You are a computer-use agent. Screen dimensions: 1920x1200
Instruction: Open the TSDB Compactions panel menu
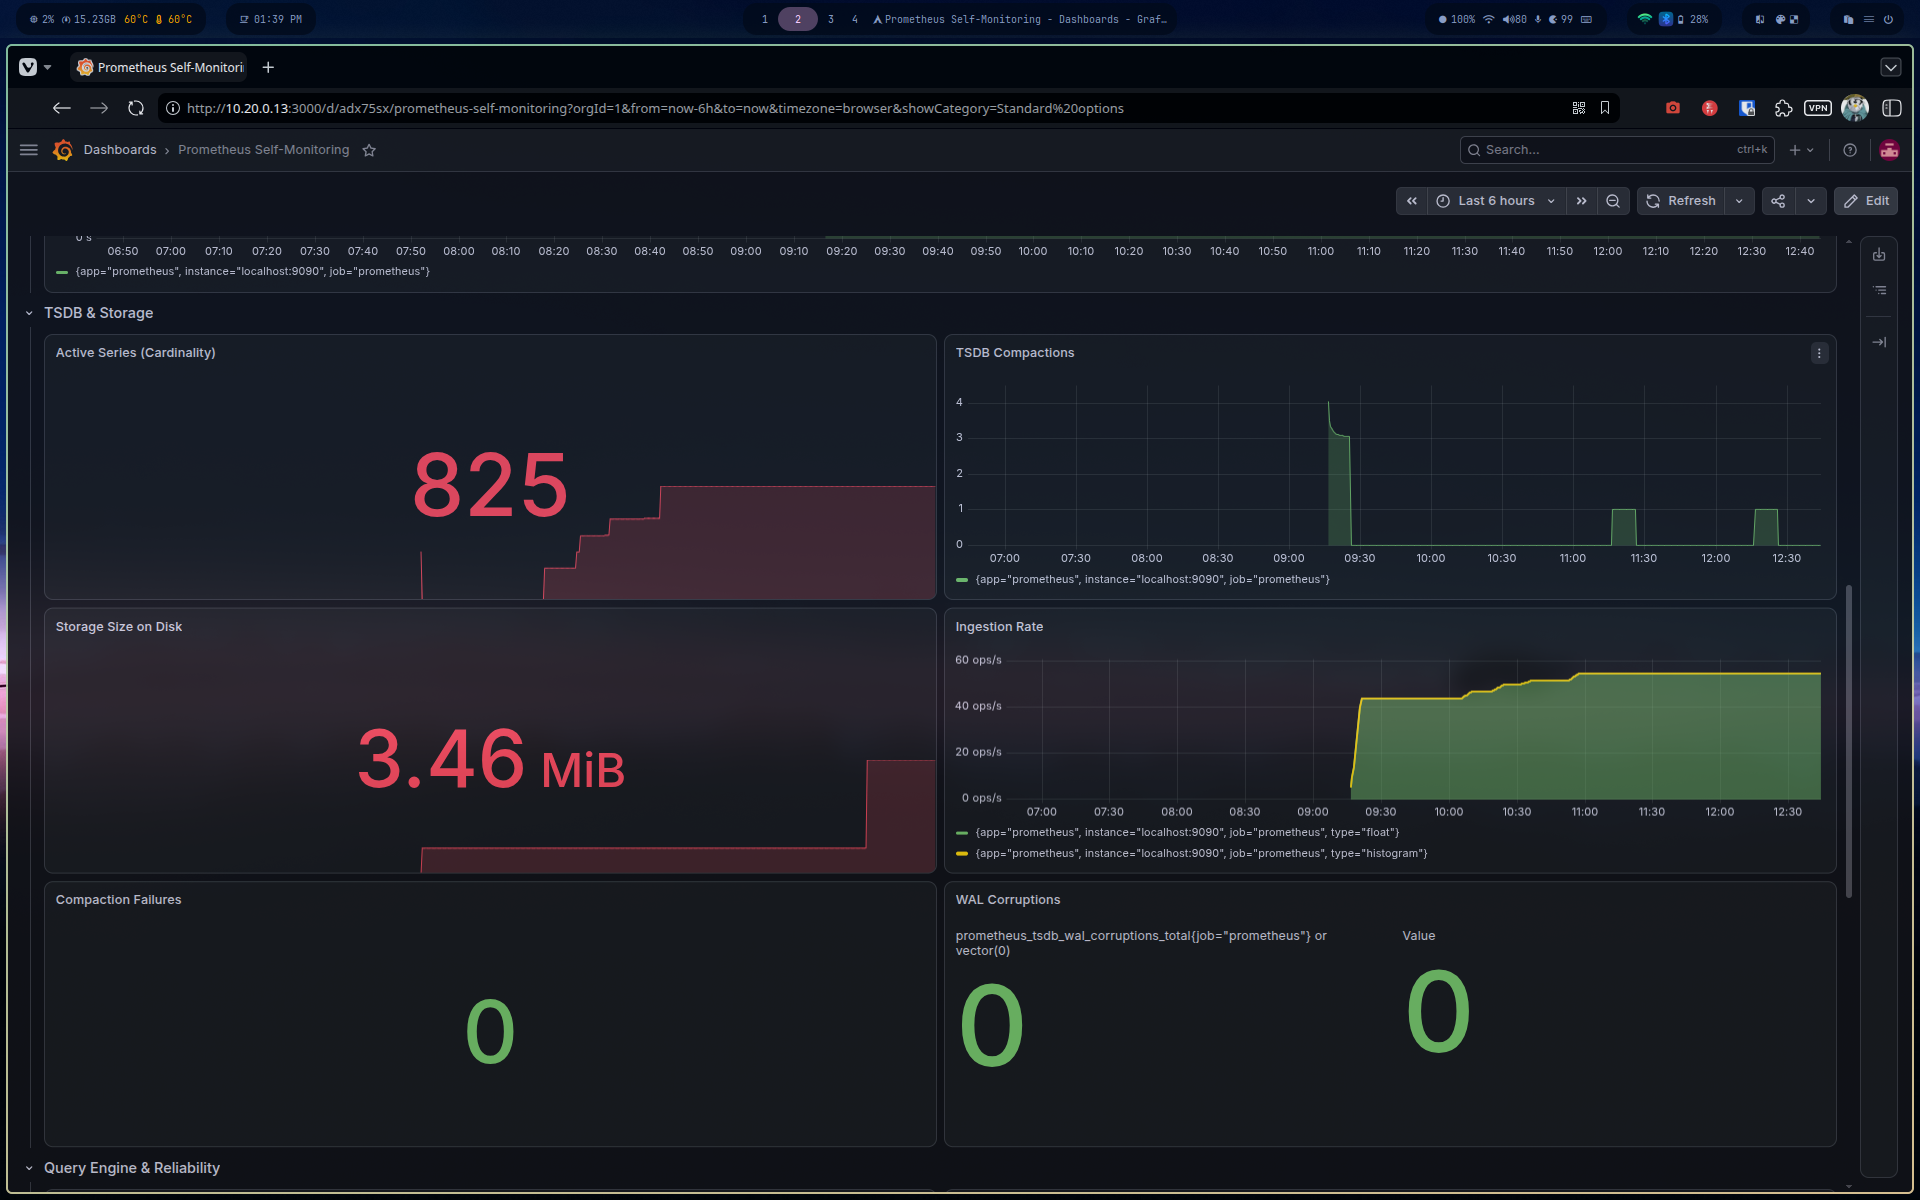pos(1819,353)
